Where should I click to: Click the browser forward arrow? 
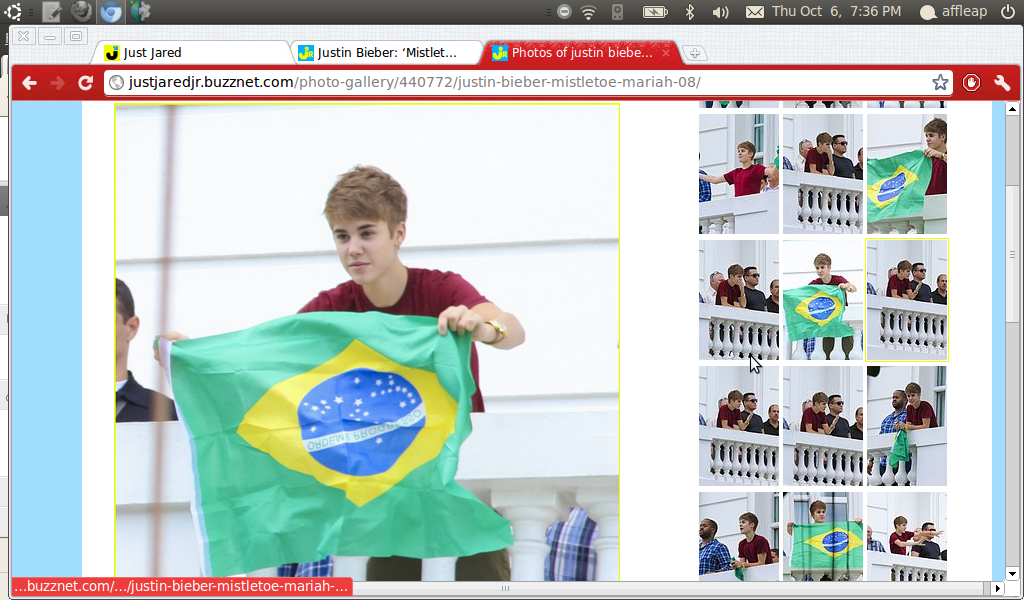click(57, 83)
